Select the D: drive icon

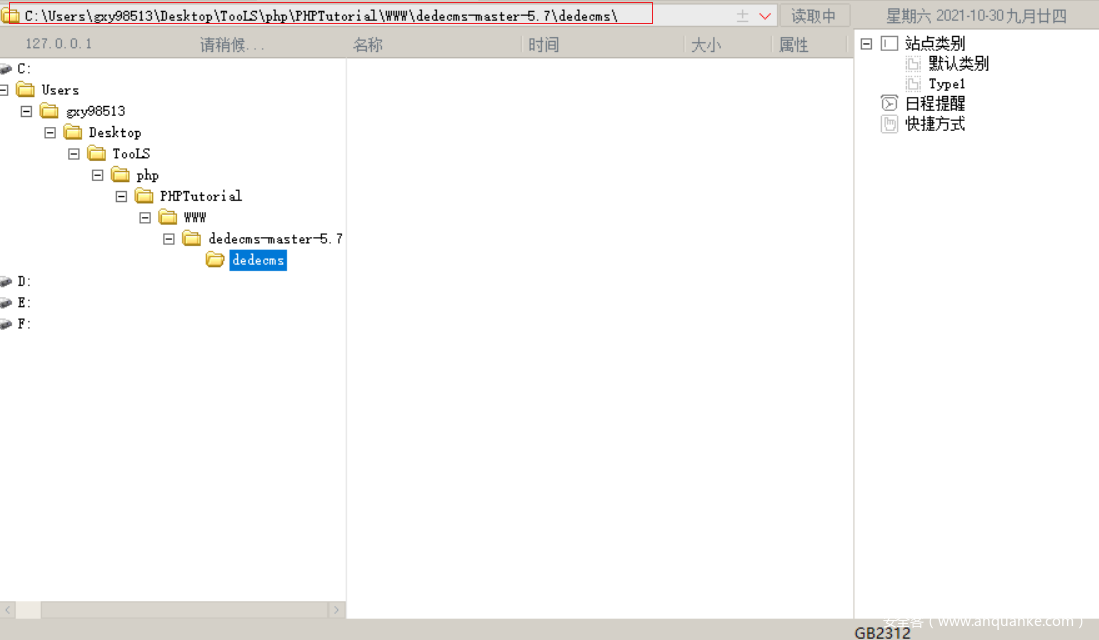click(x=6, y=282)
